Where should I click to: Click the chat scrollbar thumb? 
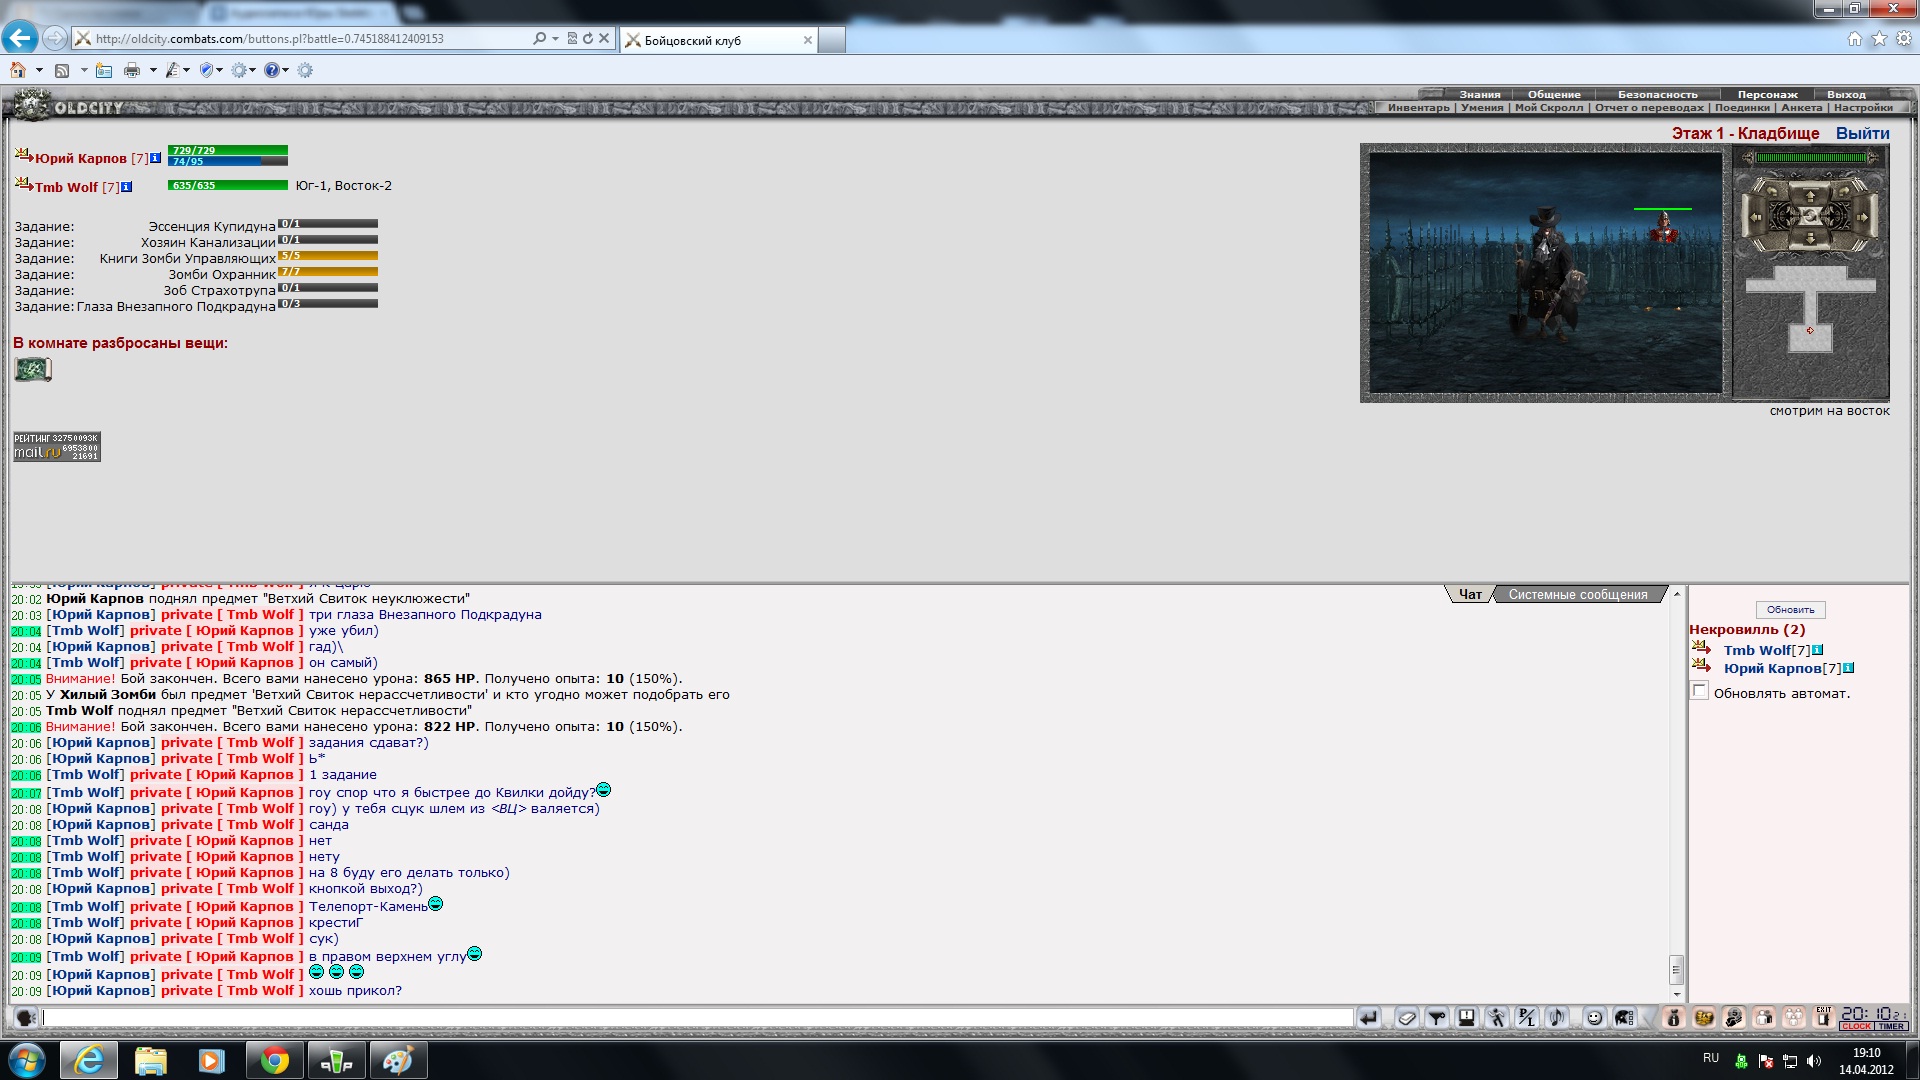1677,969
